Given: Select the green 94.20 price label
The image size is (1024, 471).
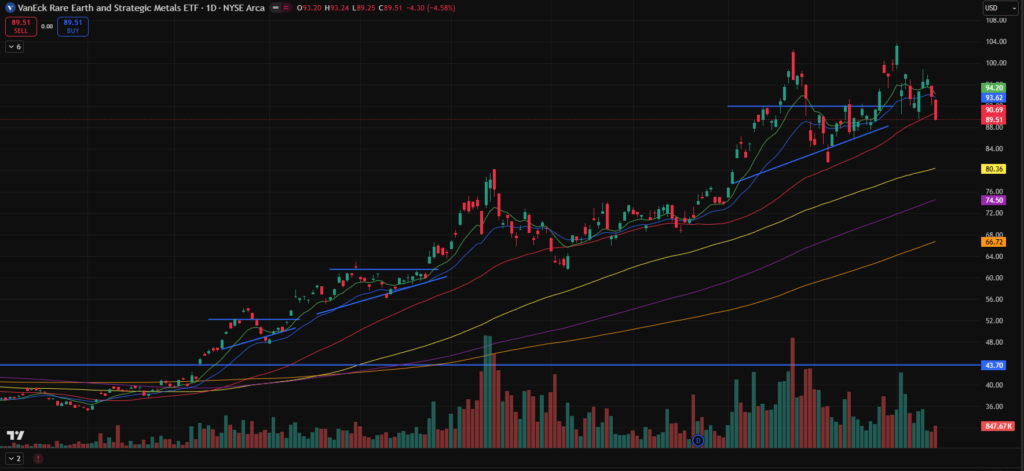Looking at the screenshot, I should point(993,88).
